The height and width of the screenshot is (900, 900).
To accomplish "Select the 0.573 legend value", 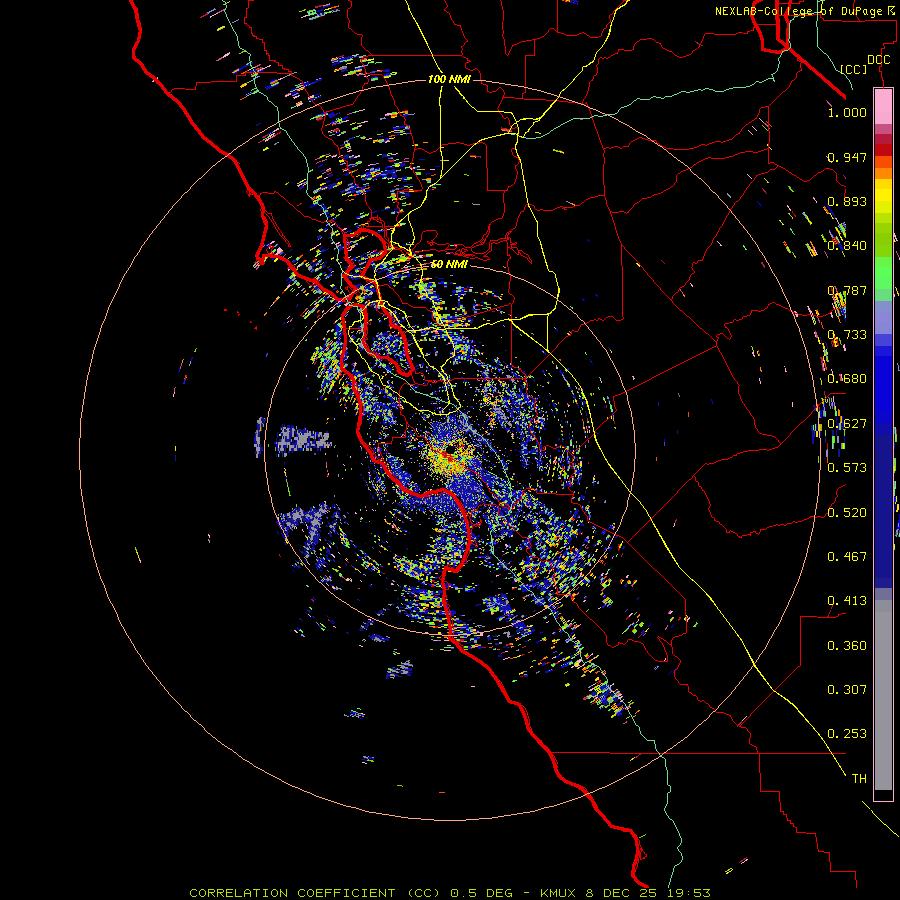I will pyautogui.click(x=847, y=468).
